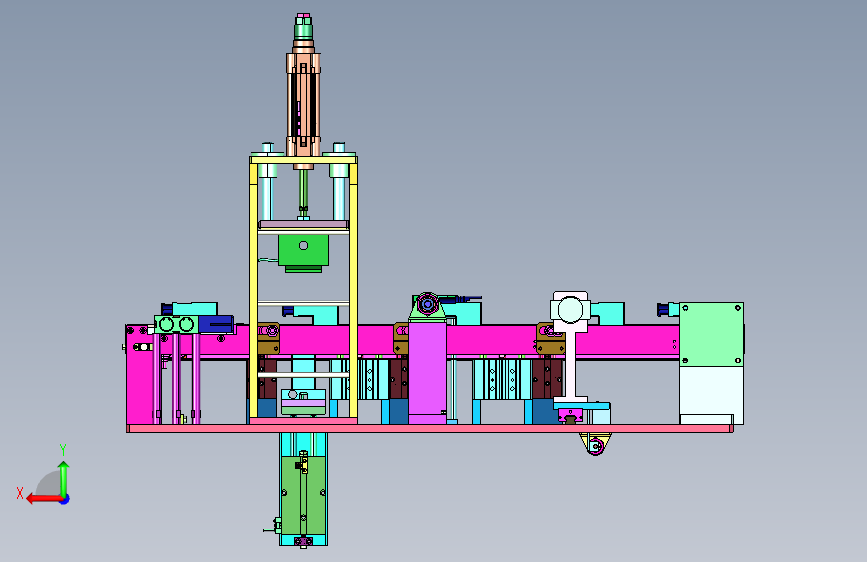Click the red X axis arrow of triad
The height and width of the screenshot is (562, 867).
pyautogui.click(x=43, y=499)
